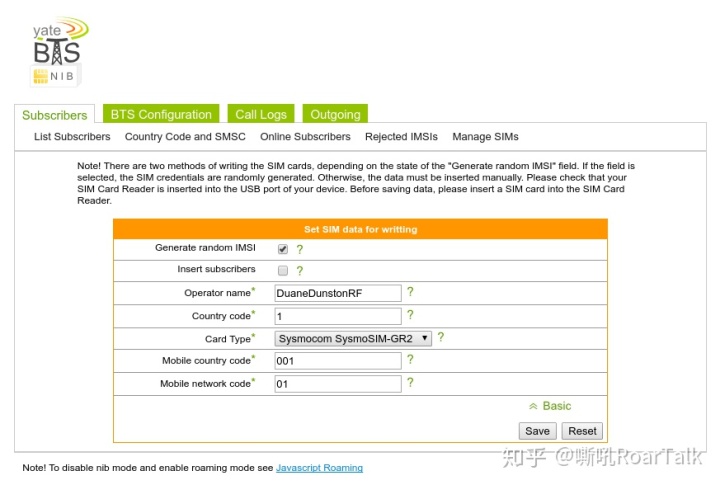
Task: Open the Call Logs tab
Action: coord(261,114)
